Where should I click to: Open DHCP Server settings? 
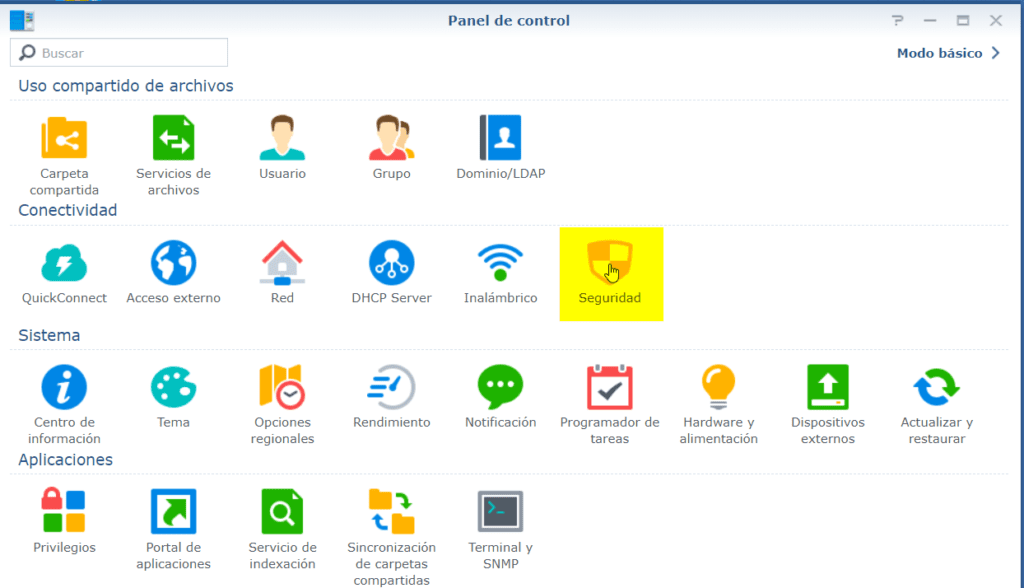pyautogui.click(x=392, y=262)
